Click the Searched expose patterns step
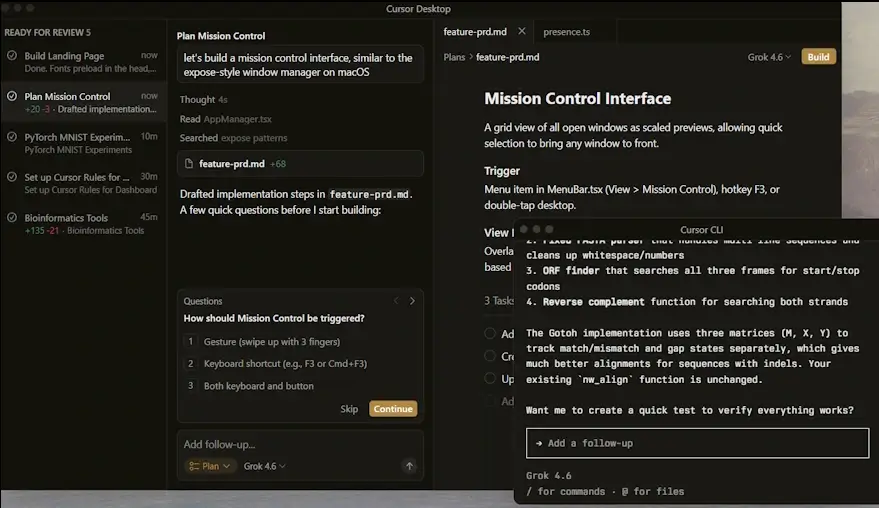Screen dimensions: 879x508 point(233,138)
